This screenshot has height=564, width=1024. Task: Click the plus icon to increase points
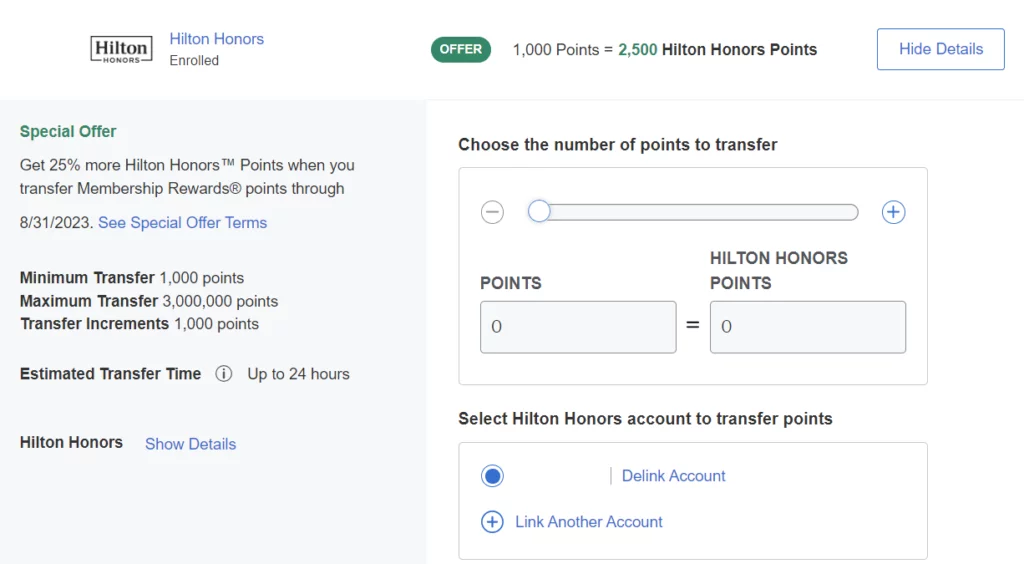[893, 212]
